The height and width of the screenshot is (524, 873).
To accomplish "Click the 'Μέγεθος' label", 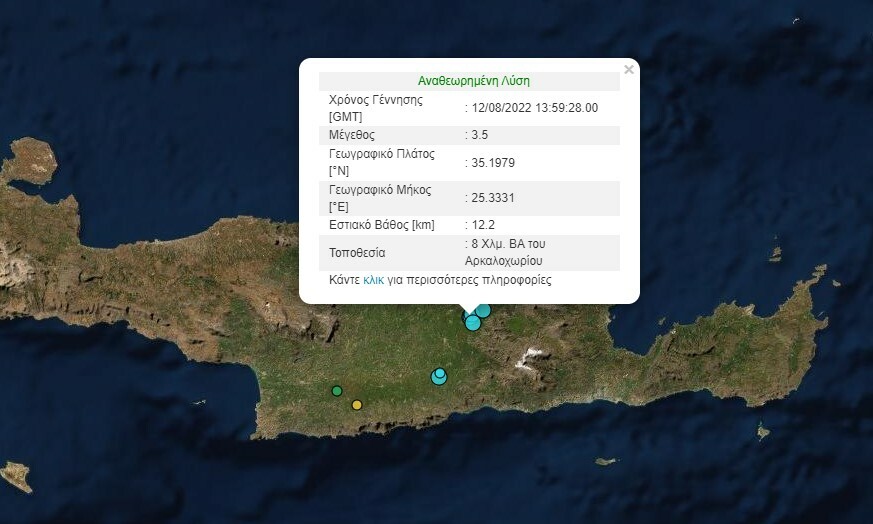I will [x=352, y=135].
